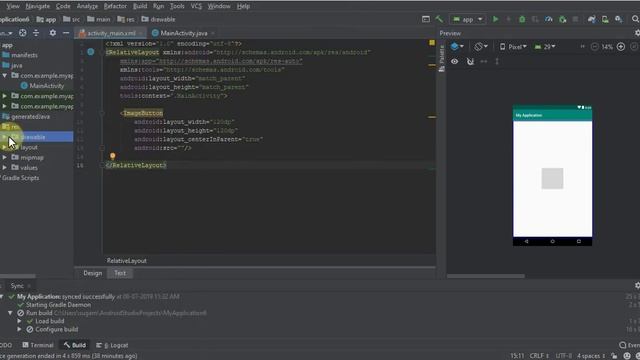Image resolution: width=640 pixels, height=360 pixels.
Task: Open the Help menu
Action: 243,6
